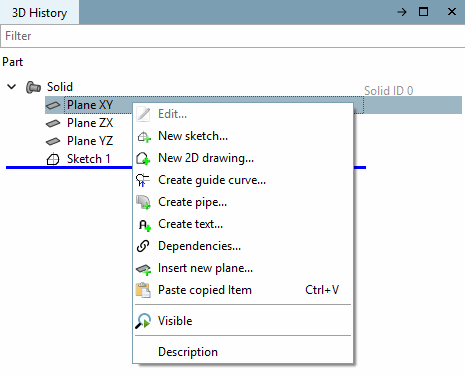Select Plane XY in the history tree
Image resolution: width=465 pixels, height=375 pixels.
pyautogui.click(x=90, y=105)
